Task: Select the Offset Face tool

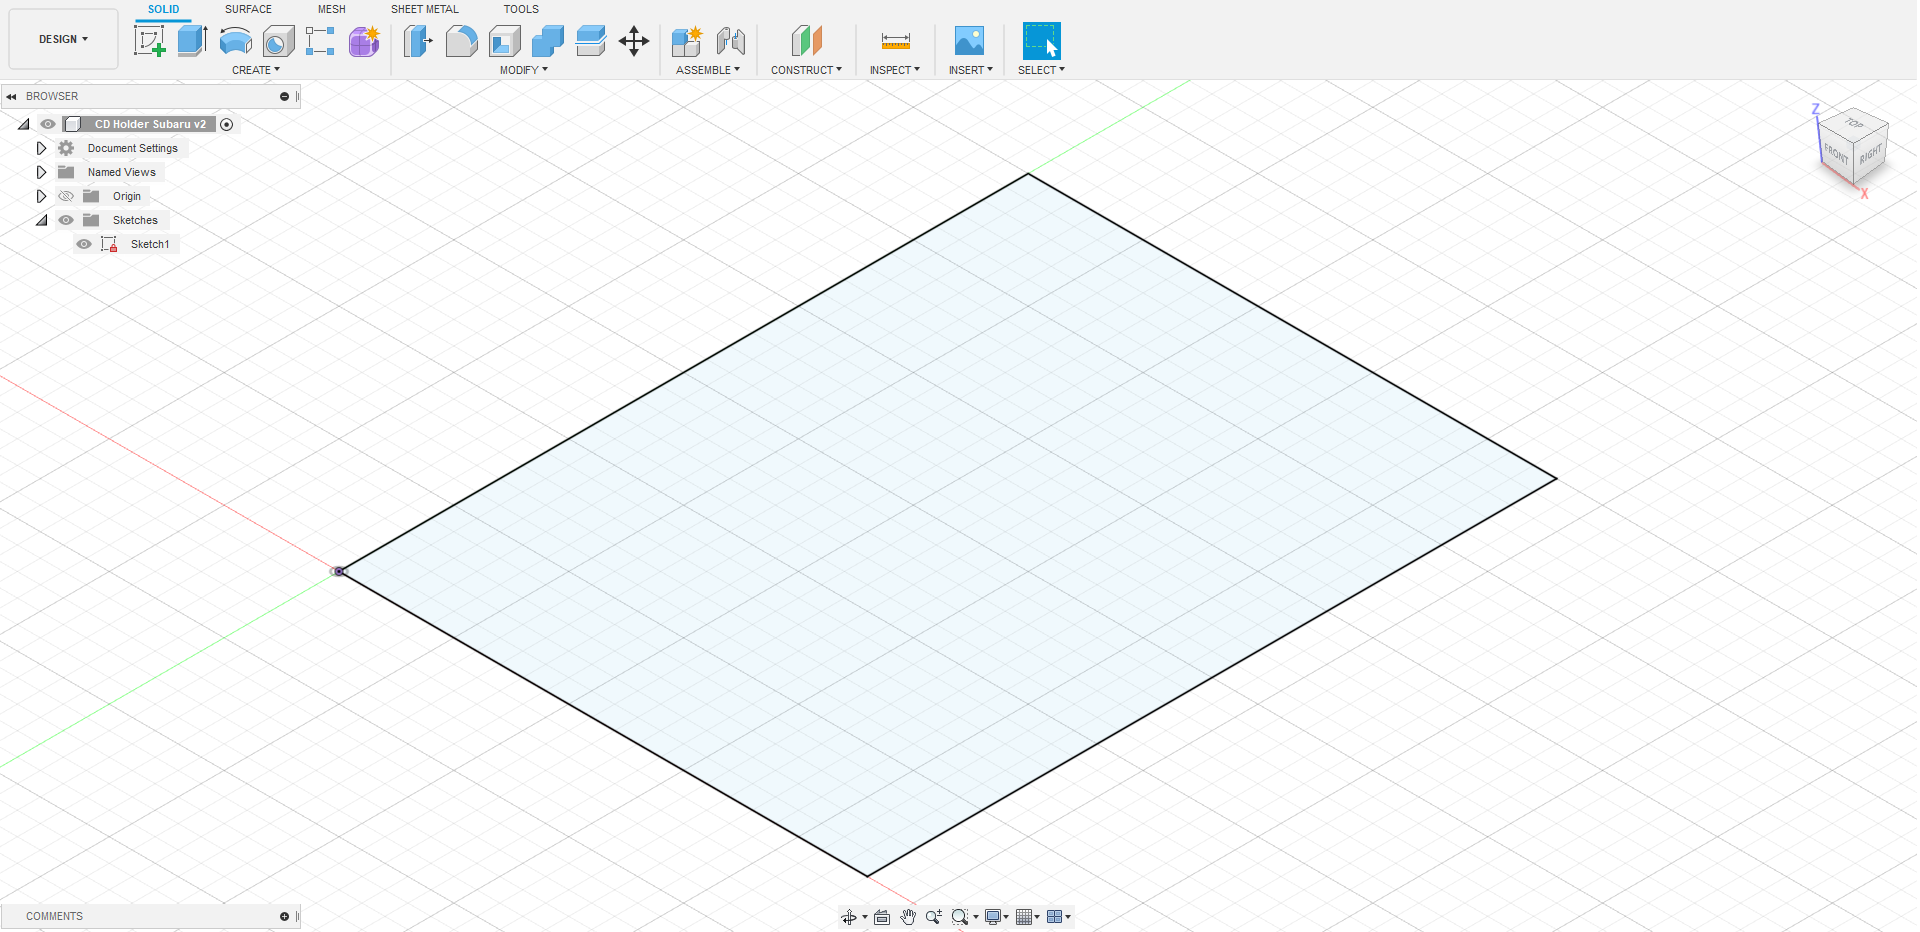Action: [591, 41]
